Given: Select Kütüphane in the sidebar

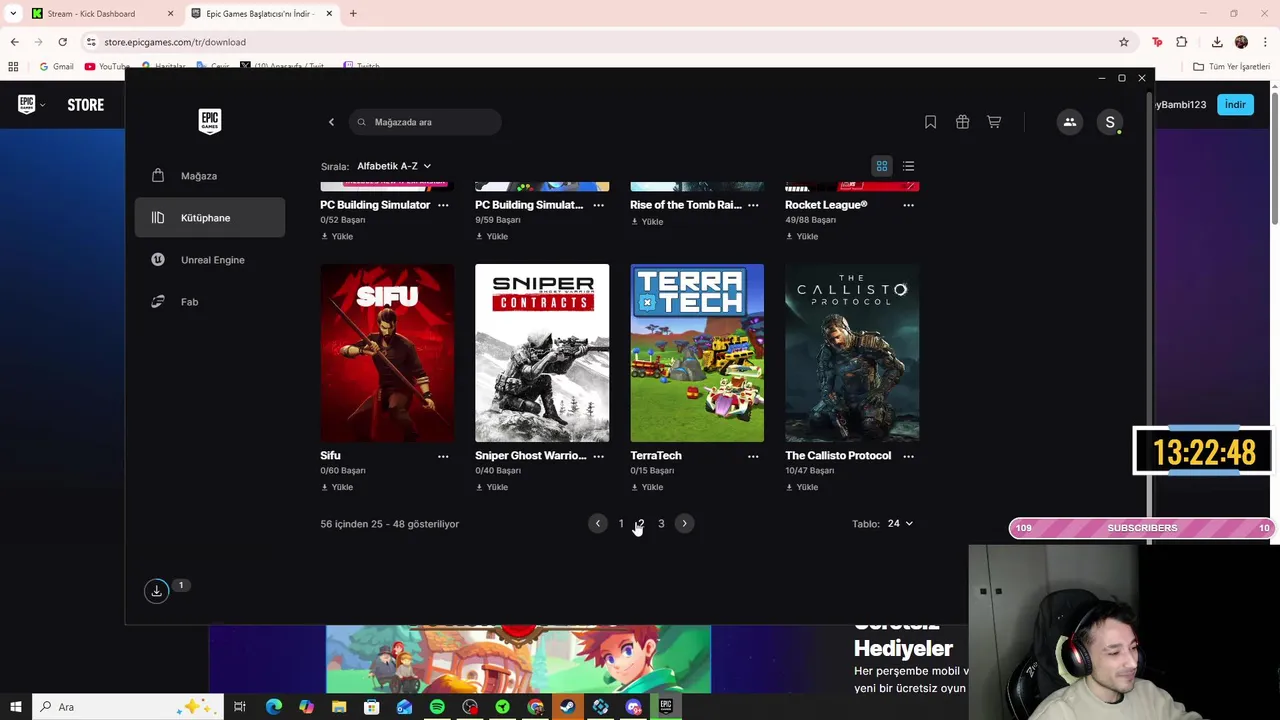Looking at the screenshot, I should 210,218.
